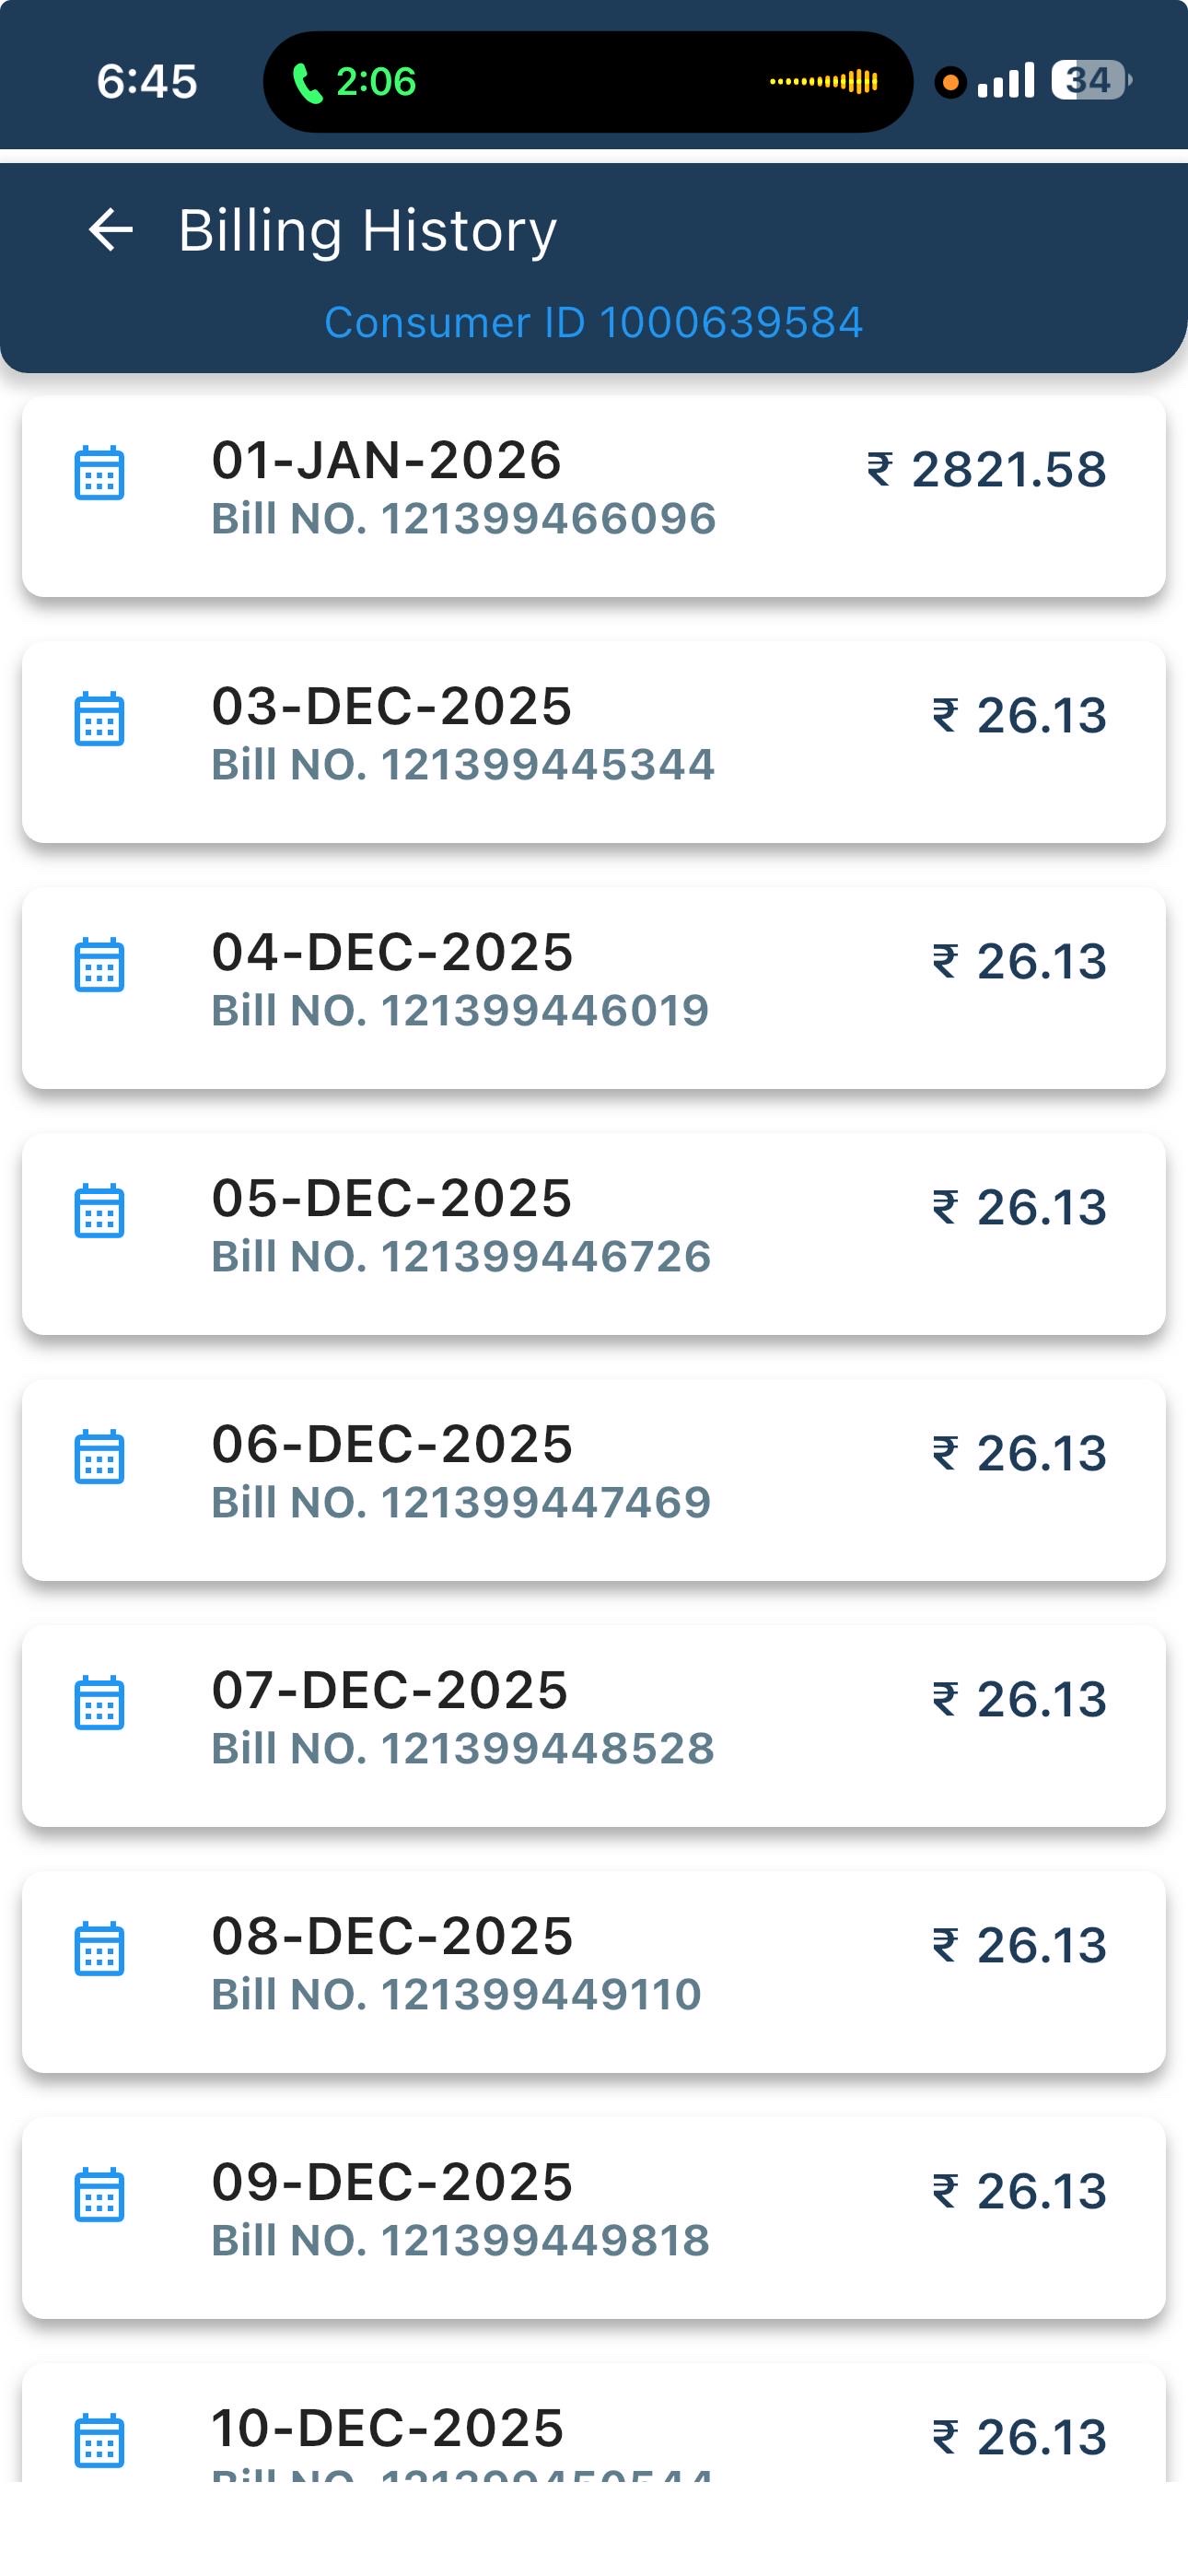Select Bill NO. 121399447469
Viewport: 1188px width, 2576px height.
pyautogui.click(x=461, y=1503)
